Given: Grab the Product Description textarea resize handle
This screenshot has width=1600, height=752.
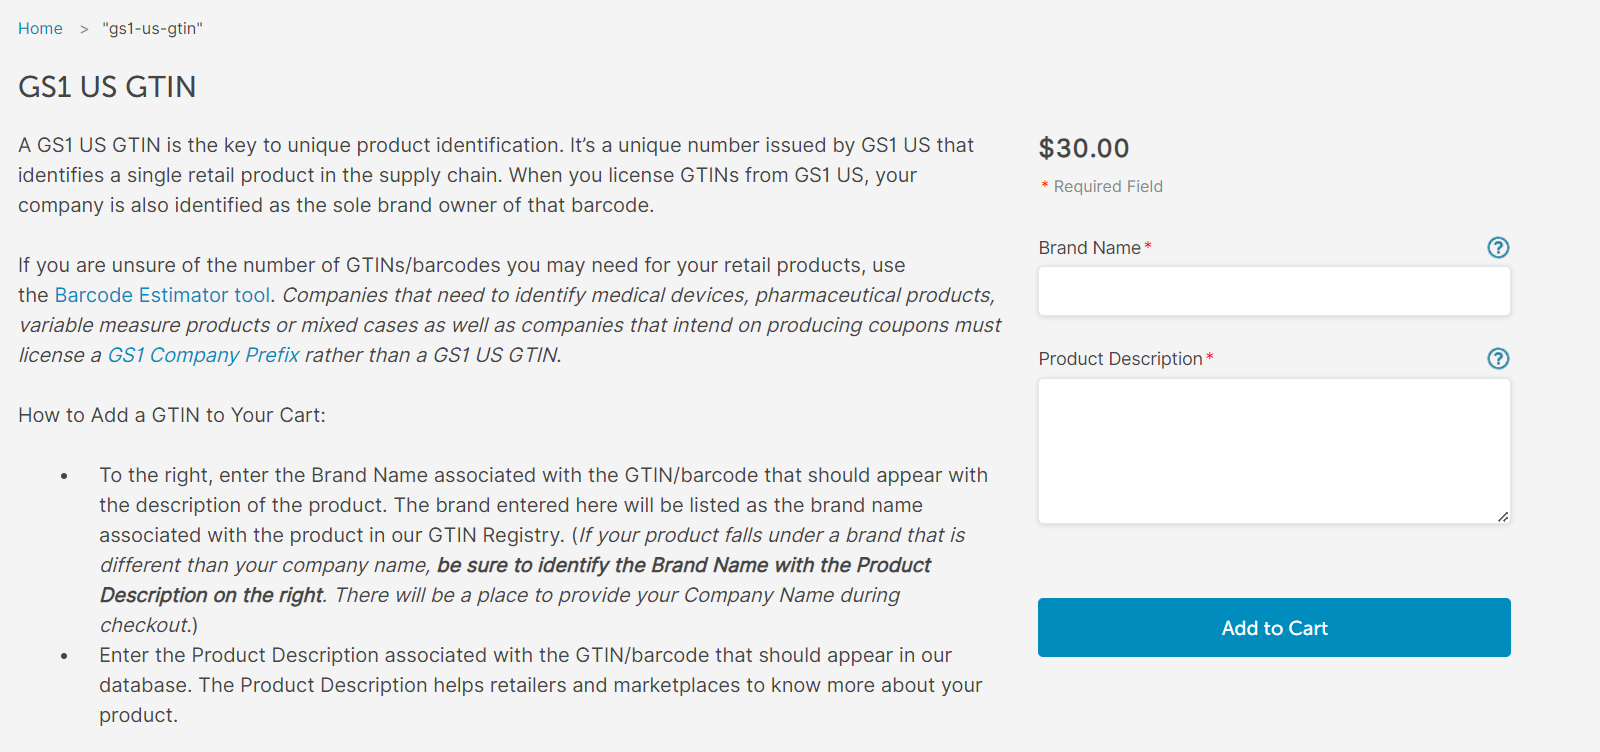Looking at the screenshot, I should [1503, 516].
